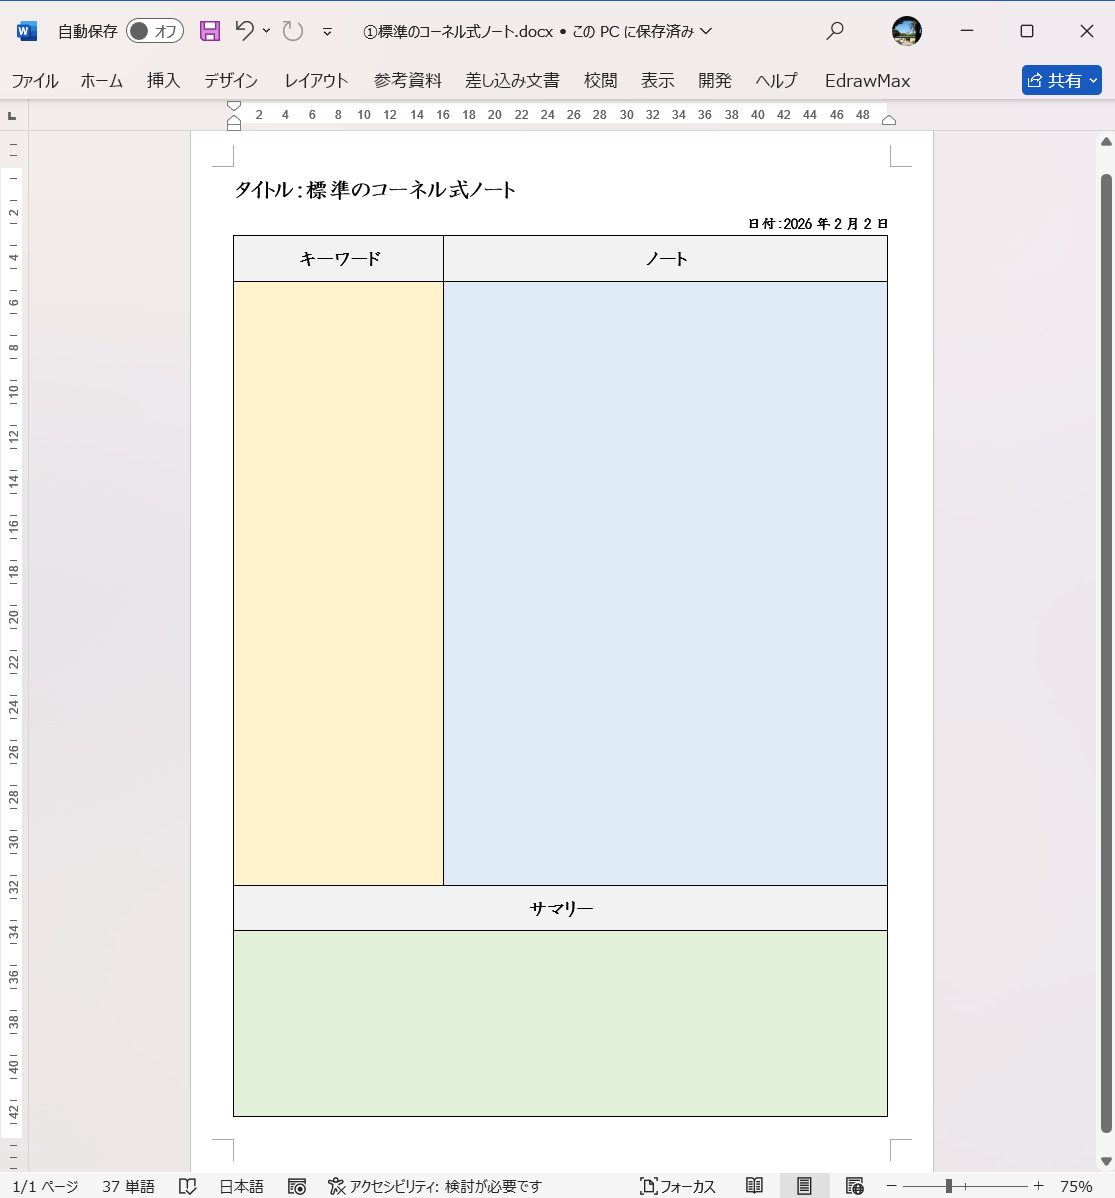Viewport: 1115px width, 1198px height.
Task: Open the 挿入 tab
Action: (x=163, y=81)
